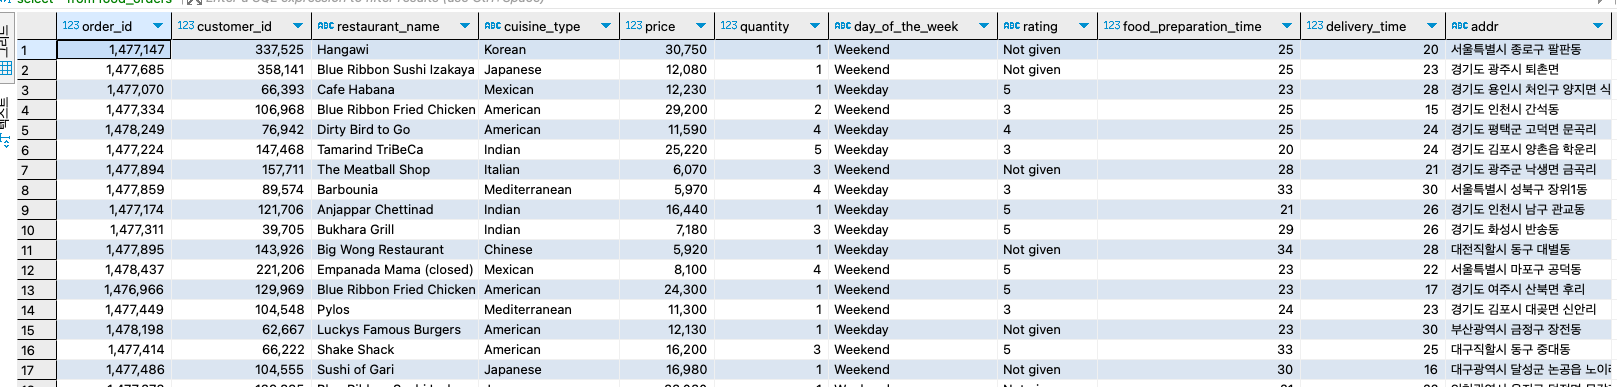Screen dimensions: 1617x387
Task: Select the price cell 5,920
Action: click(667, 249)
